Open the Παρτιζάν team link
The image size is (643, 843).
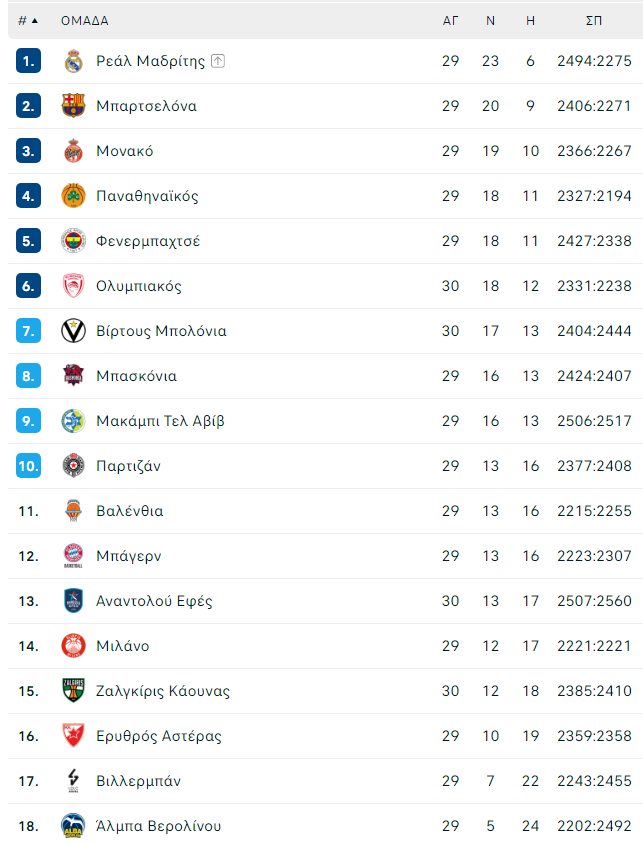[x=128, y=466]
